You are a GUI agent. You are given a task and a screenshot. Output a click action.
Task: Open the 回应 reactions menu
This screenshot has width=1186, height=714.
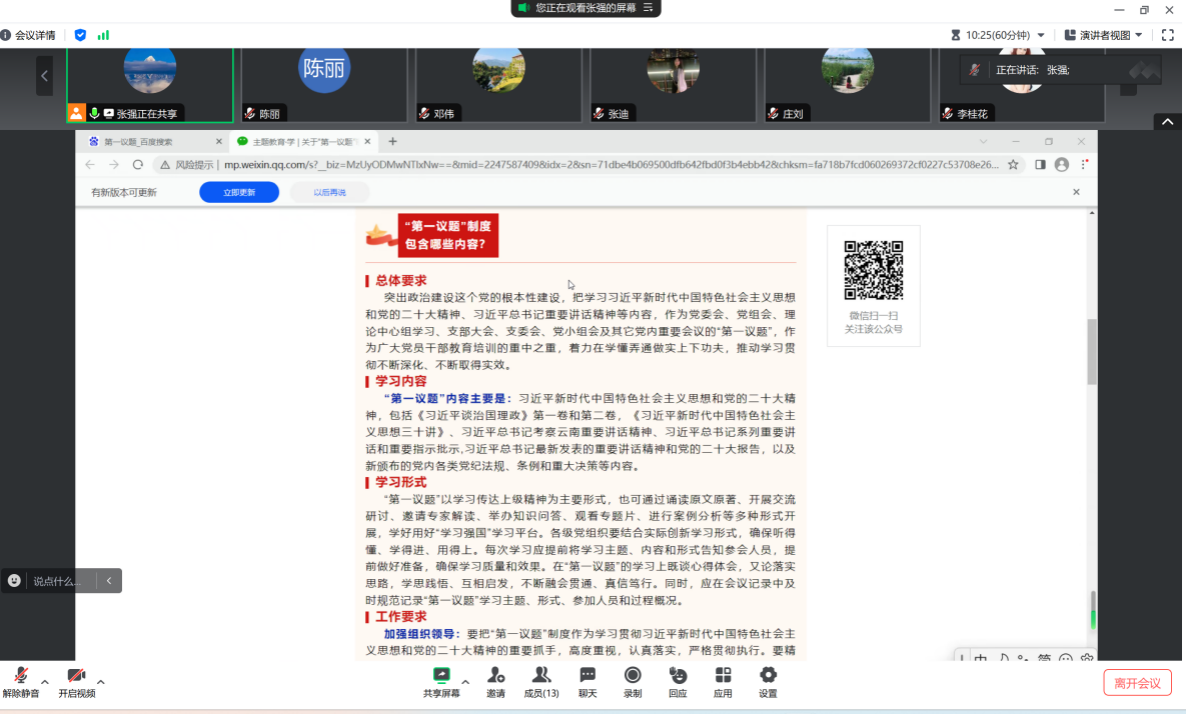point(678,682)
